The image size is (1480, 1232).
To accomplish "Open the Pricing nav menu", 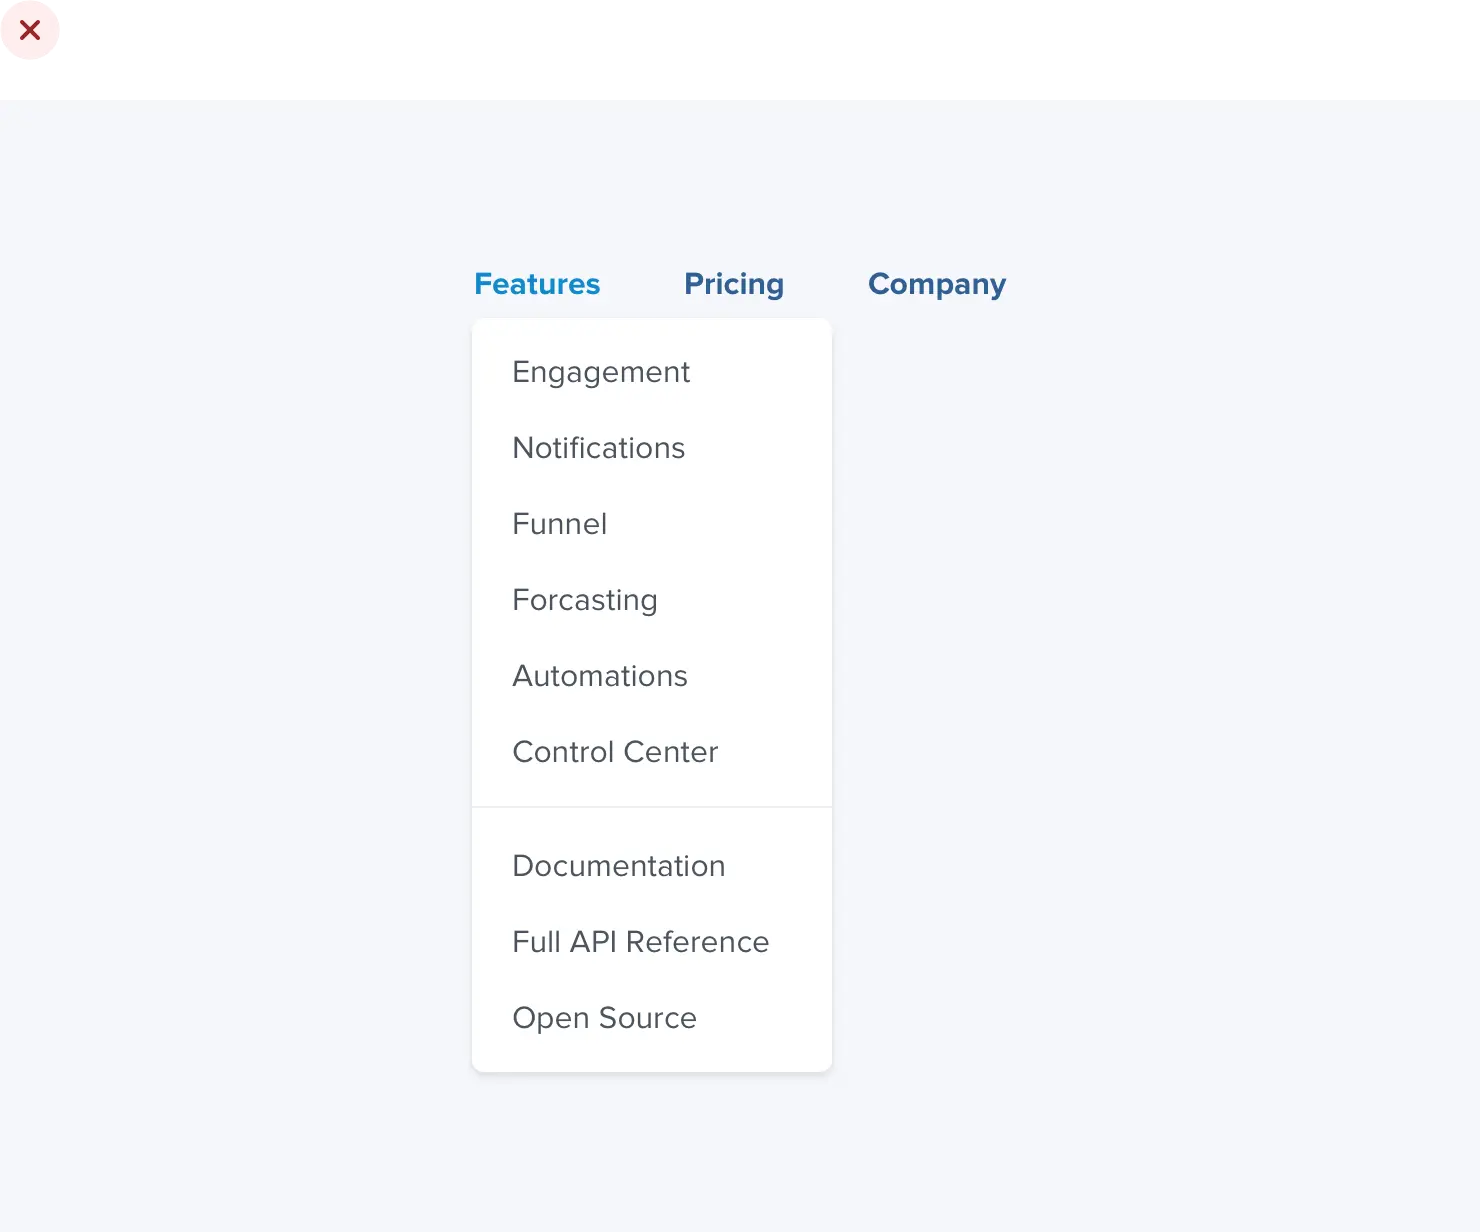I will pyautogui.click(x=734, y=284).
